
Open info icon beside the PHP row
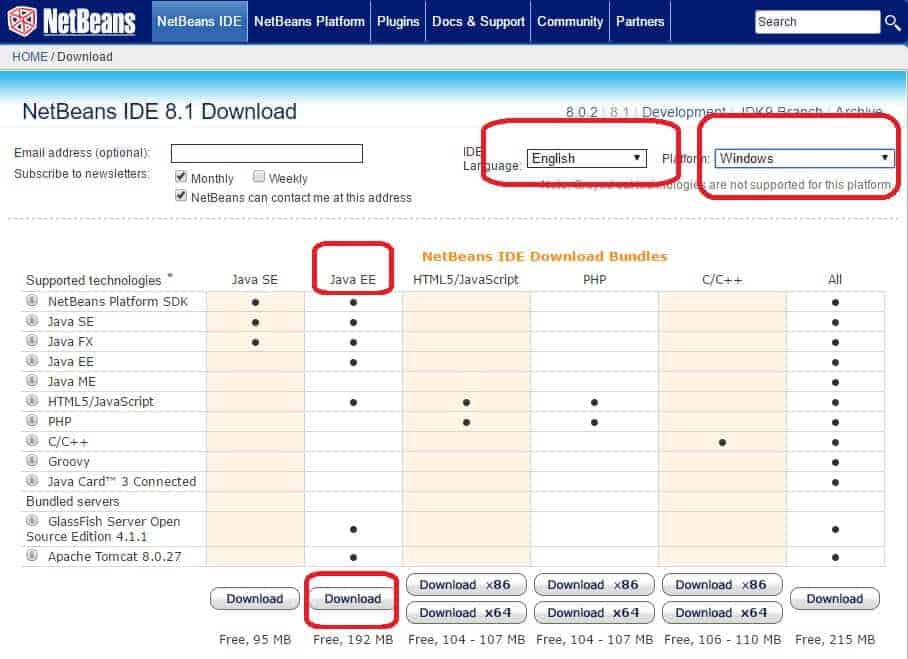click(x=32, y=420)
